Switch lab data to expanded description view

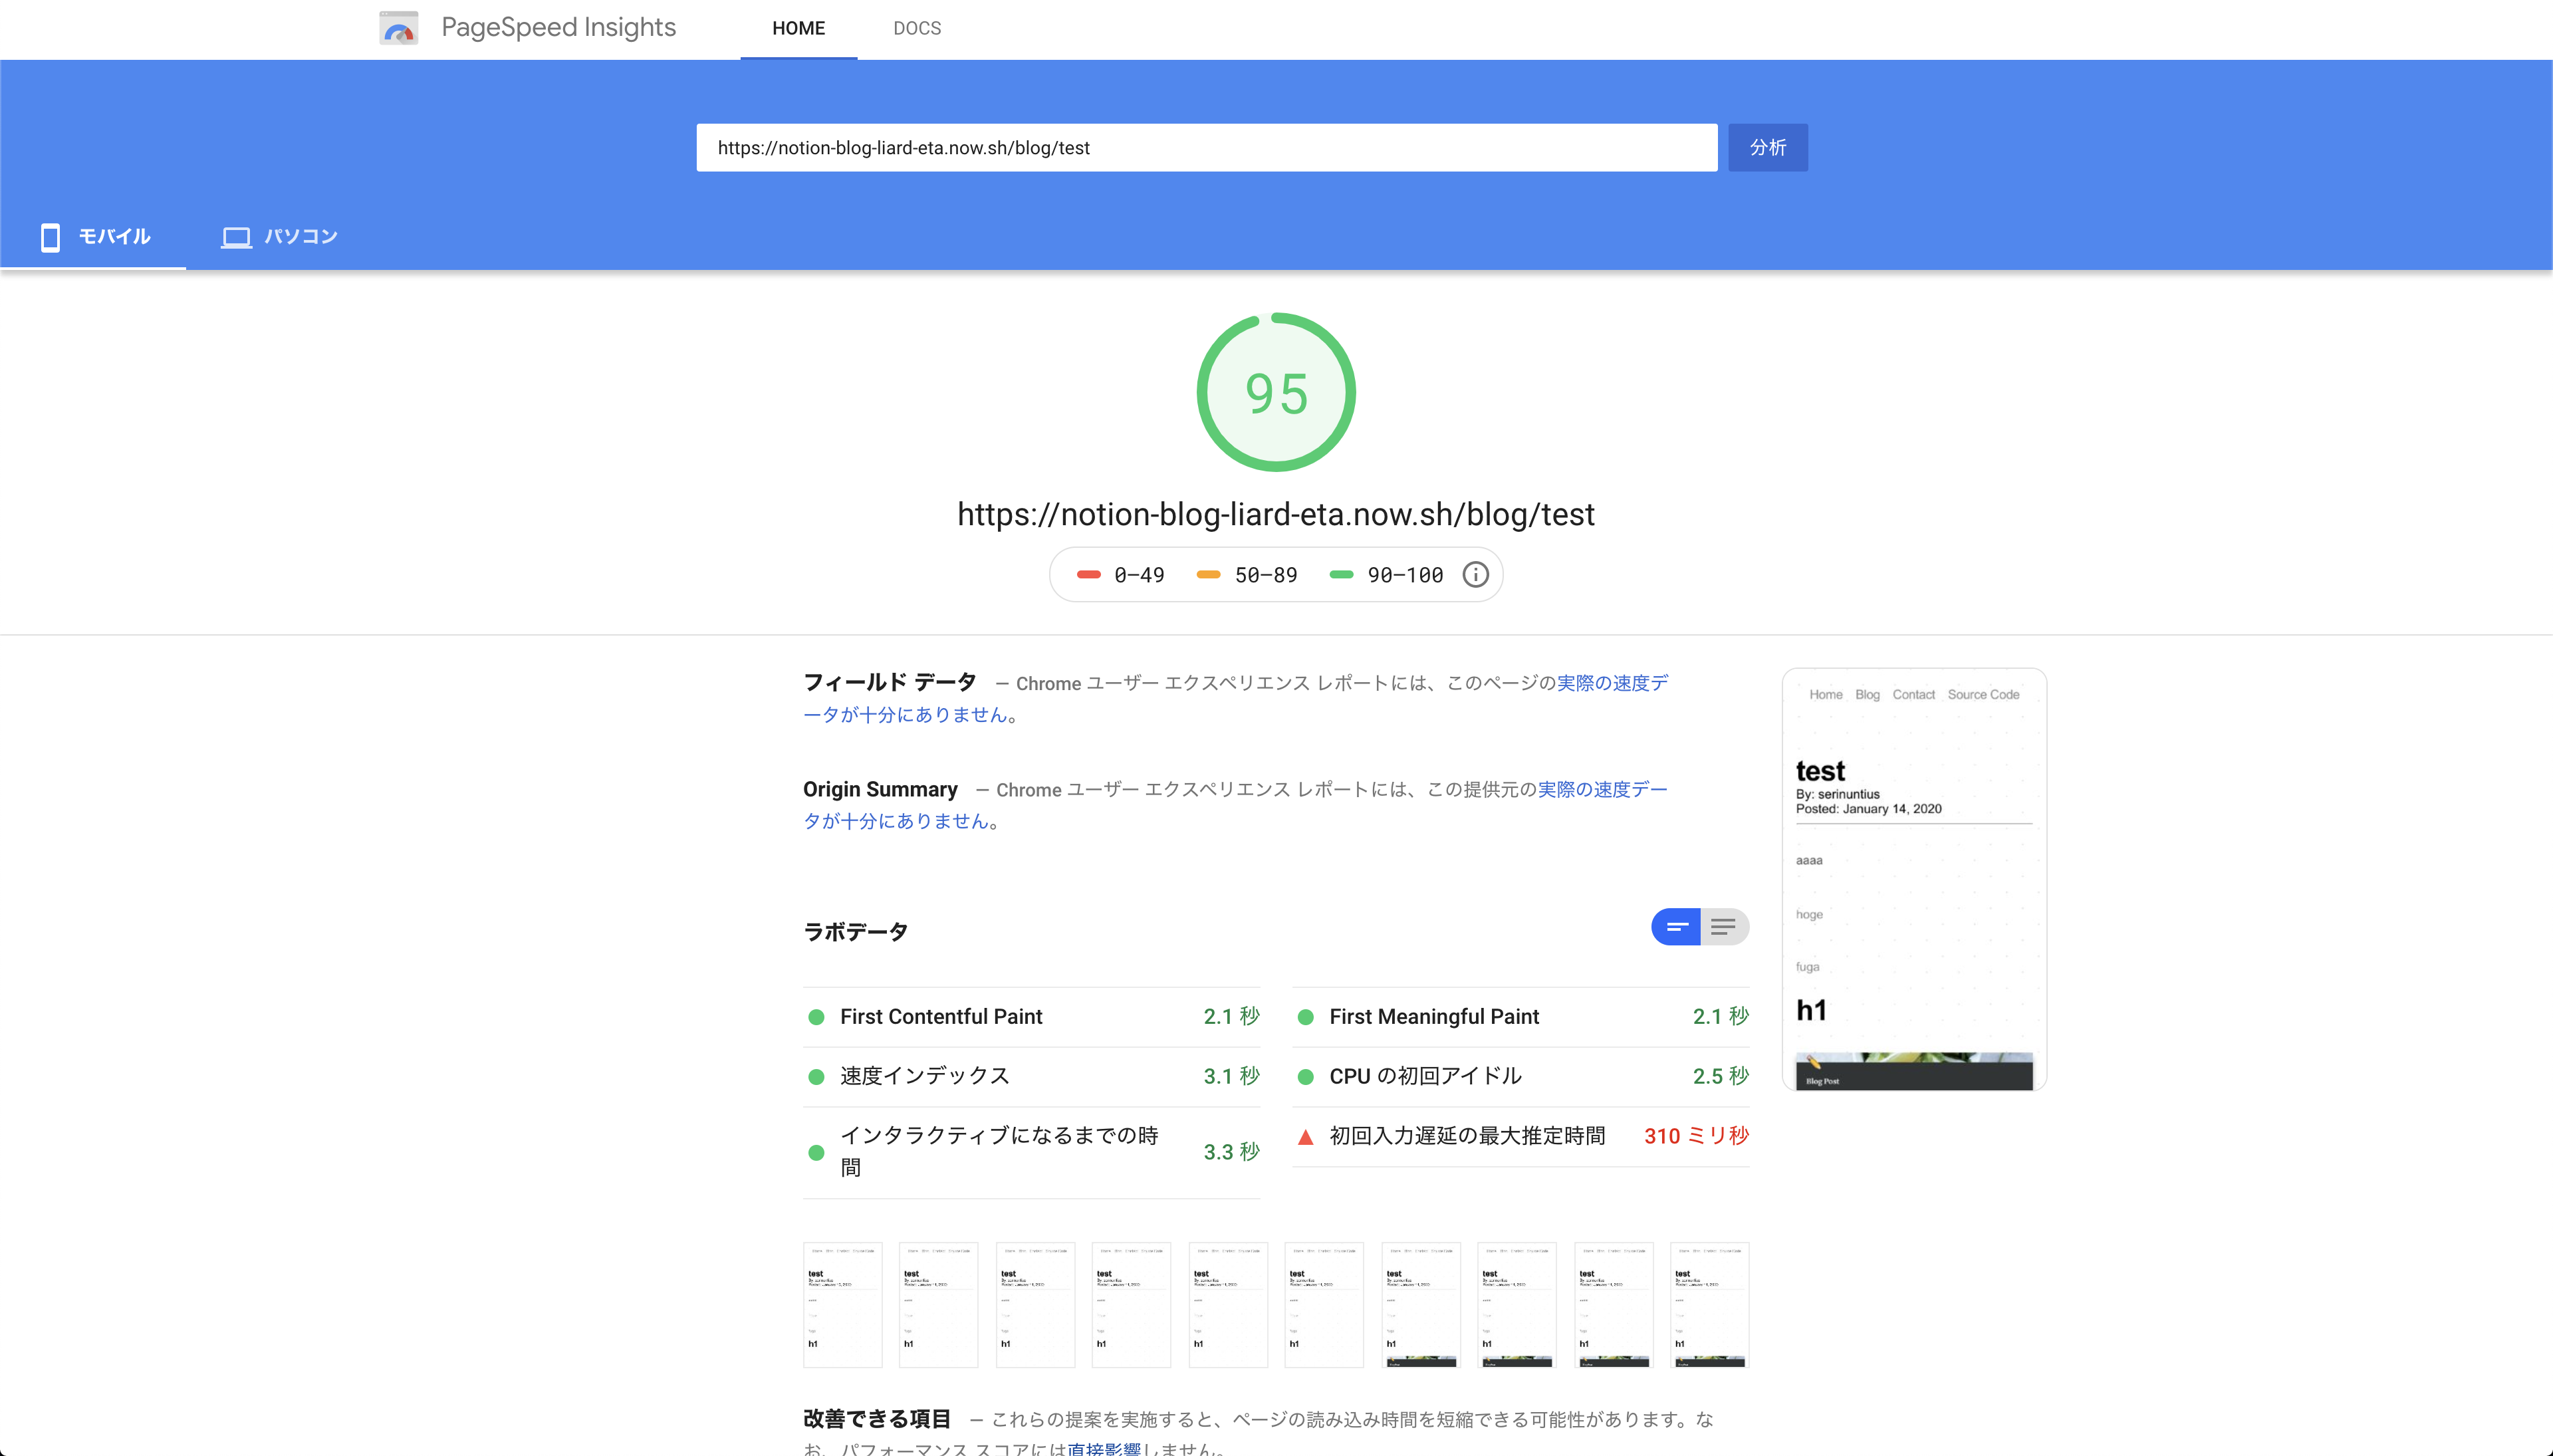pyautogui.click(x=1723, y=927)
